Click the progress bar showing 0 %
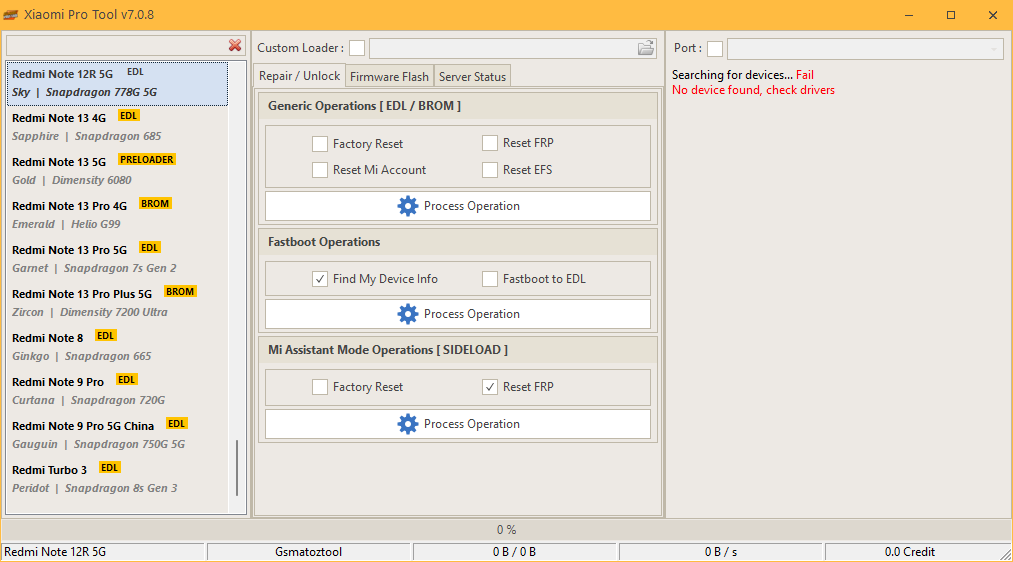The width and height of the screenshot is (1013, 562). click(506, 529)
